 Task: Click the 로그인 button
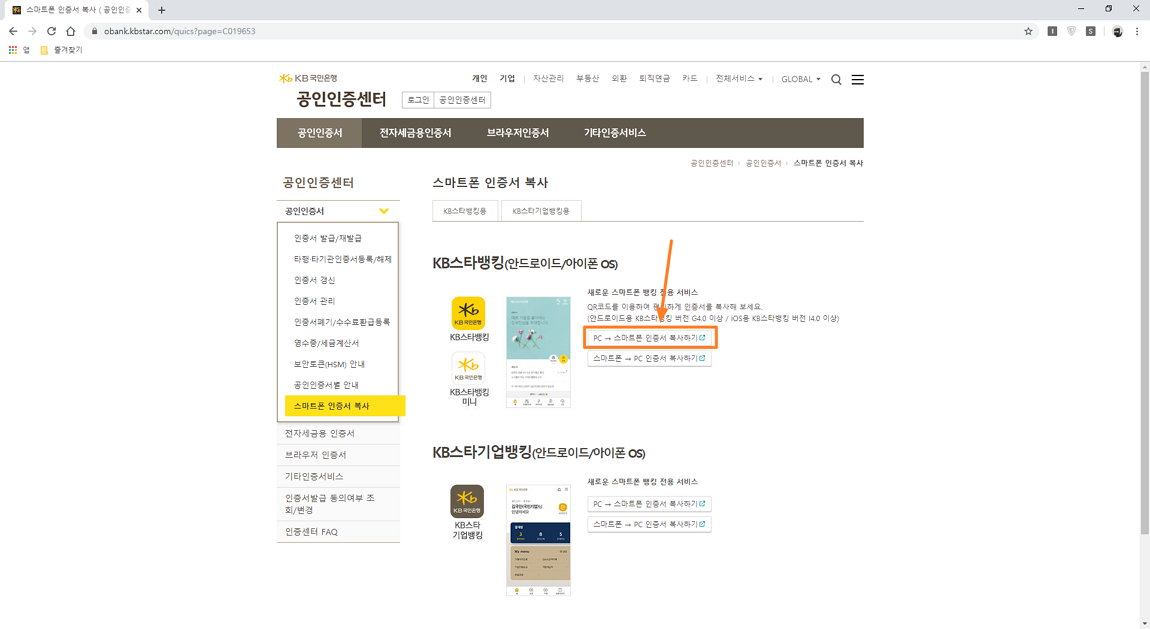point(418,100)
